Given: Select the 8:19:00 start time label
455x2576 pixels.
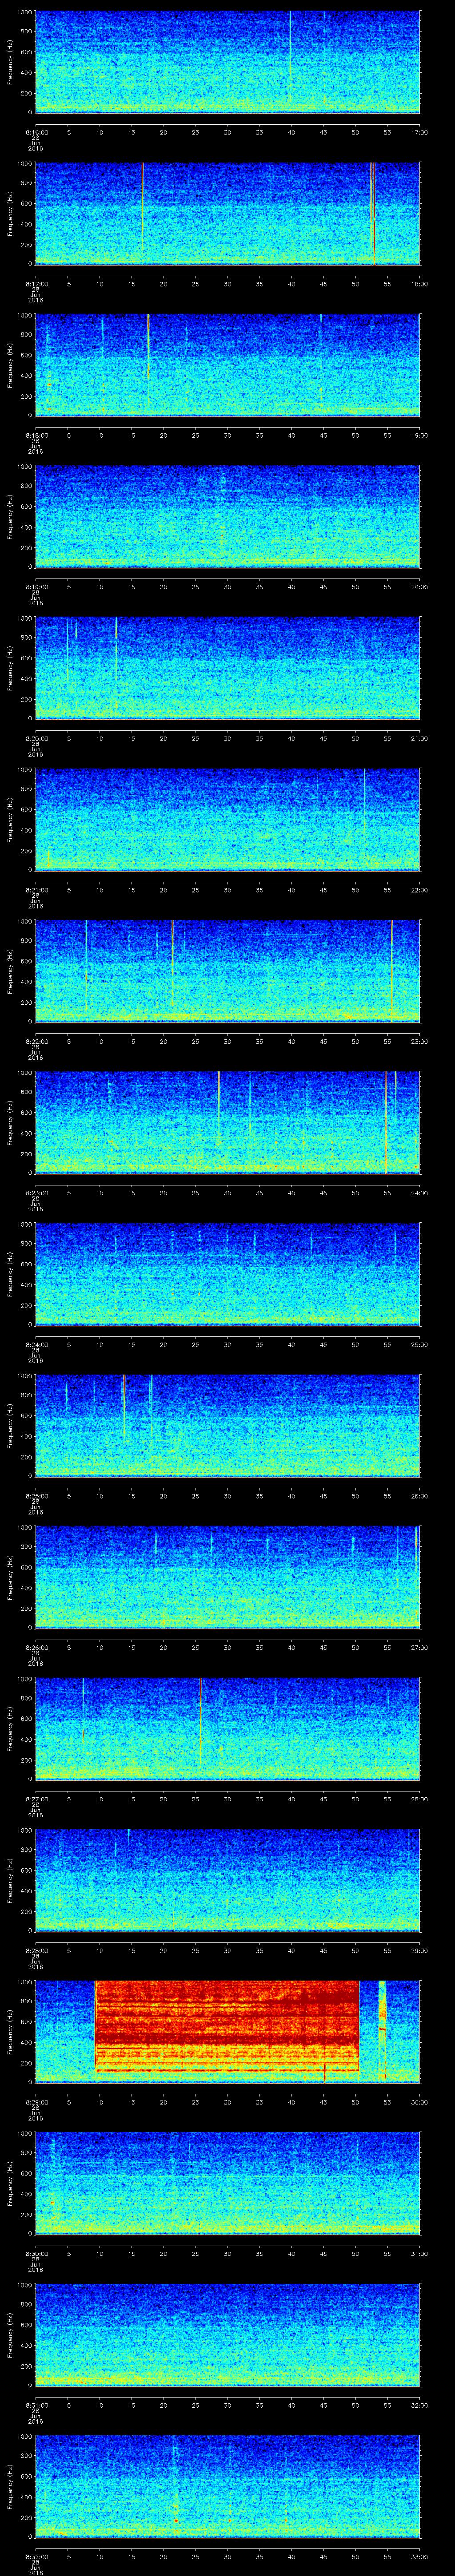Looking at the screenshot, I should 36,587.
